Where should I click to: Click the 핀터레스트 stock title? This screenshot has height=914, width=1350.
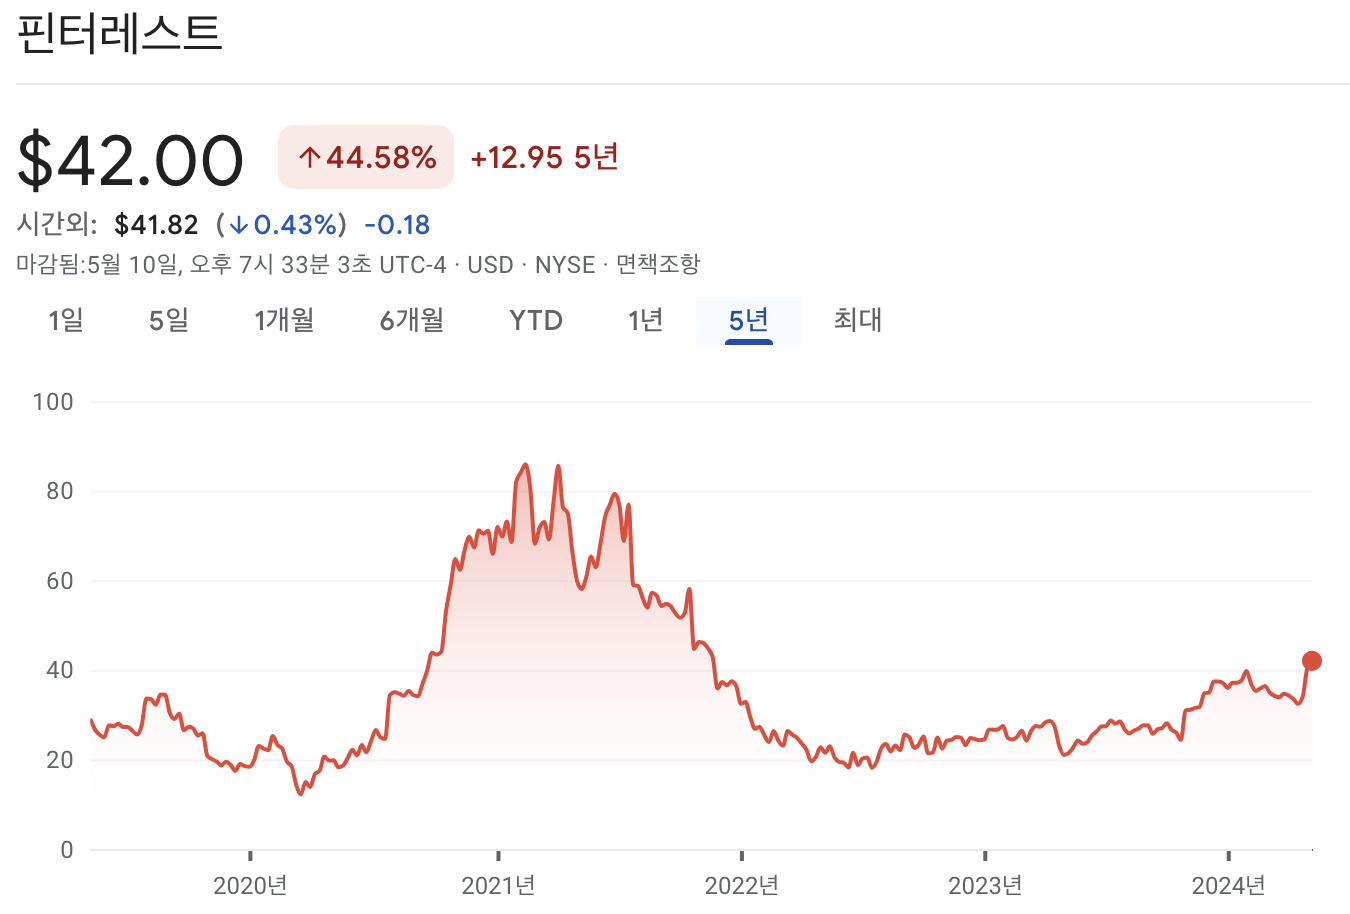(x=122, y=36)
